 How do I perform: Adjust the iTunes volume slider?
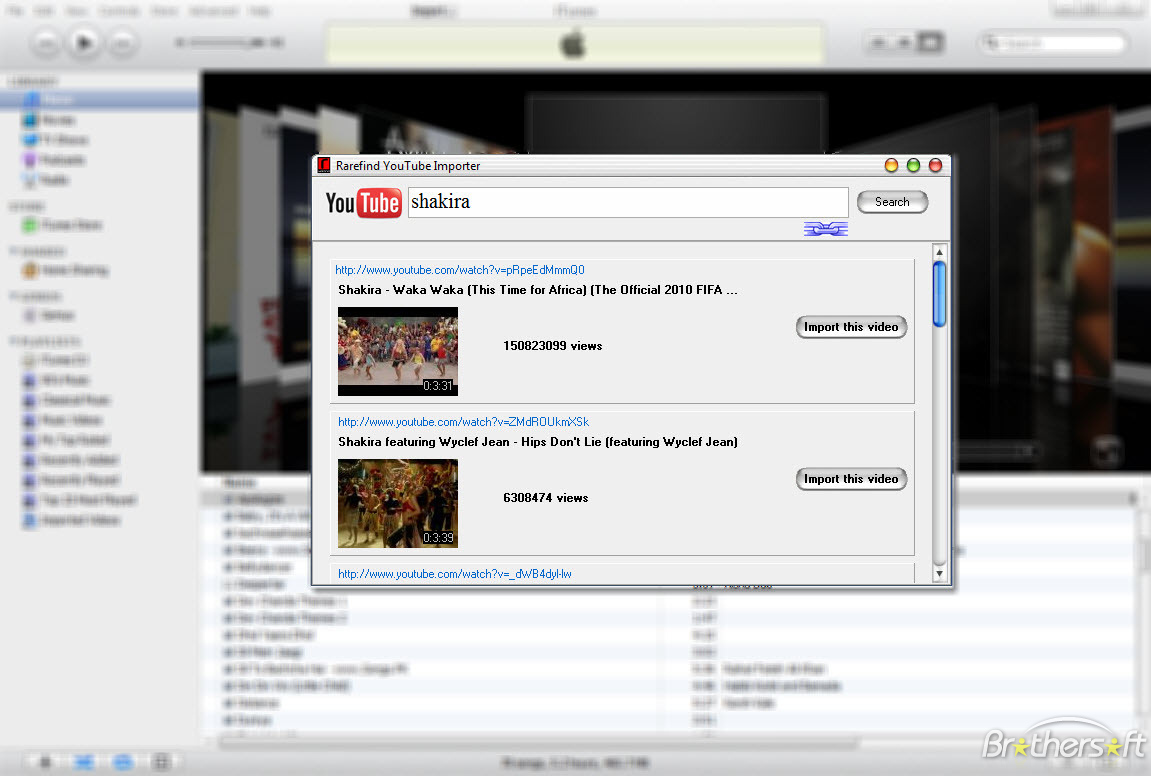230,43
